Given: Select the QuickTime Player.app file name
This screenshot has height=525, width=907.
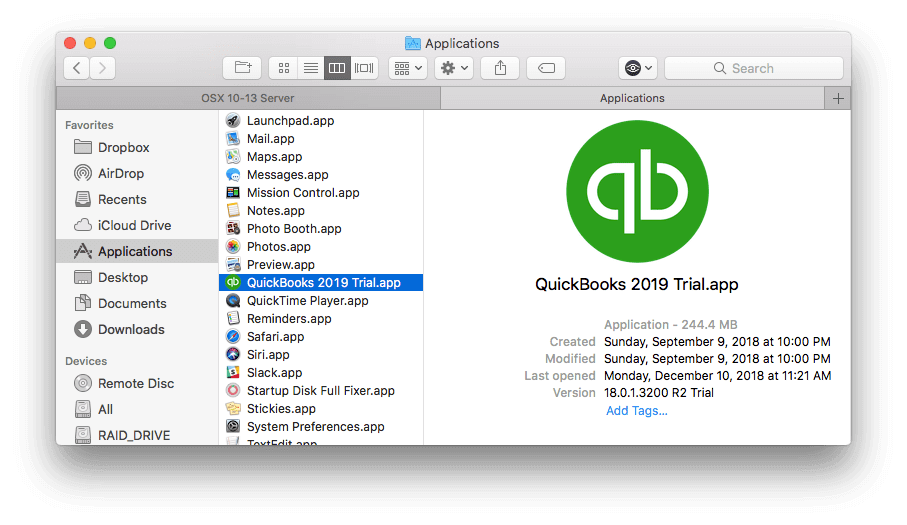Looking at the screenshot, I should point(308,301).
